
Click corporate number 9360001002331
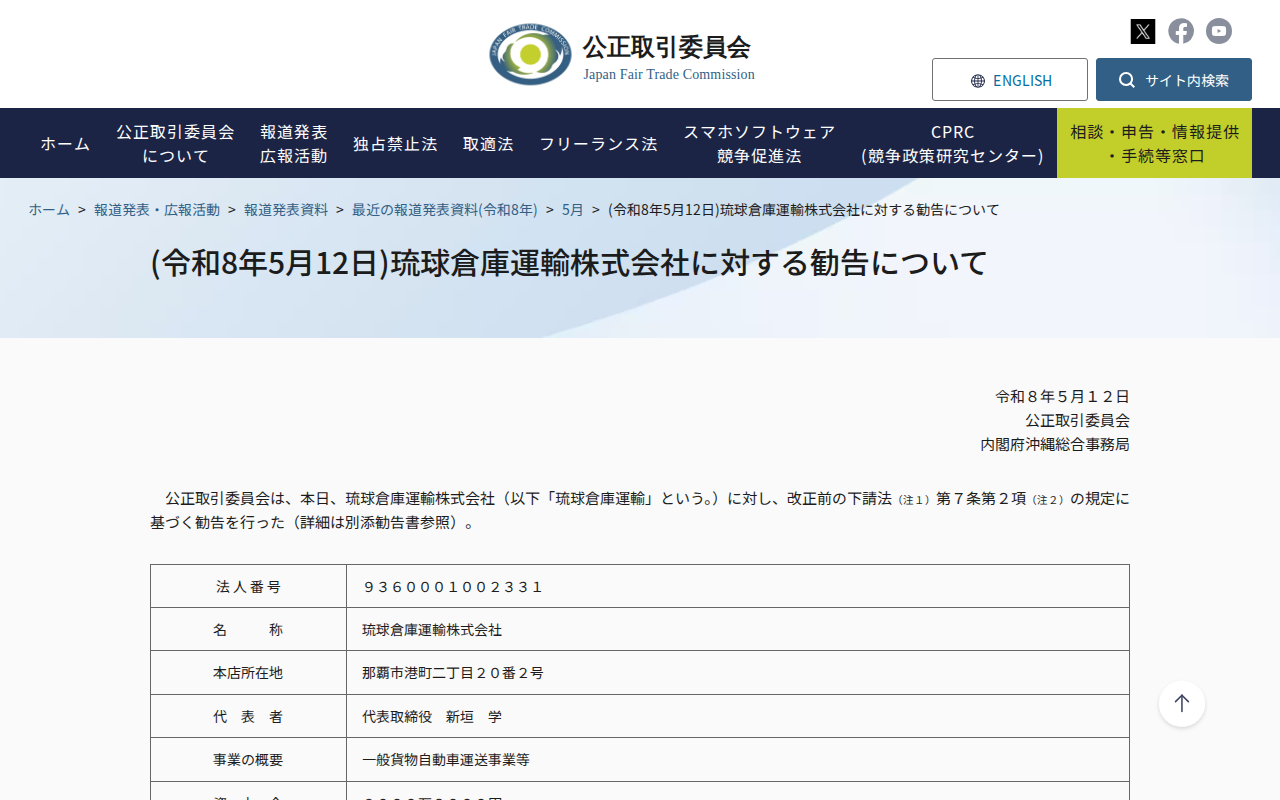coord(453,587)
